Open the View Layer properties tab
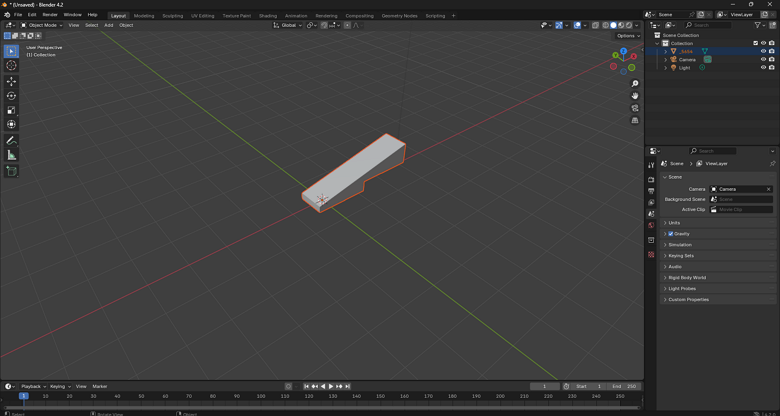This screenshot has height=416, width=780. point(651,203)
